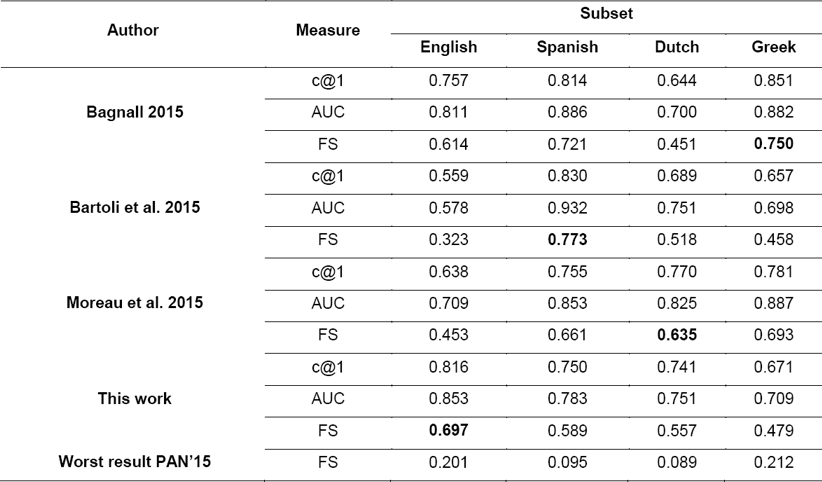Select the Spanish subset column header
The image size is (822, 482).
click(x=568, y=47)
